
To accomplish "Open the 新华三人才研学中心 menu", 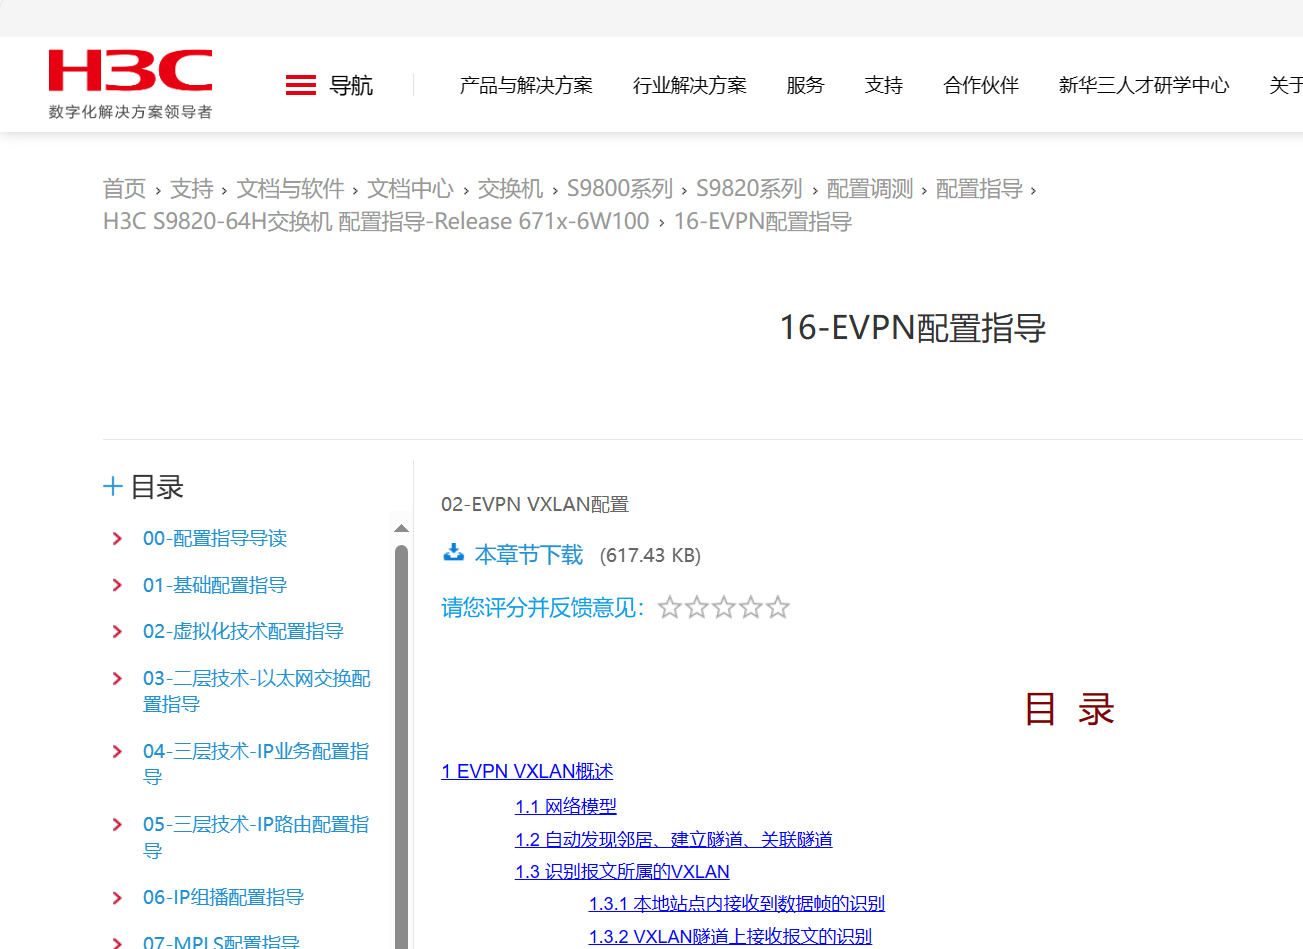I will (x=1144, y=86).
